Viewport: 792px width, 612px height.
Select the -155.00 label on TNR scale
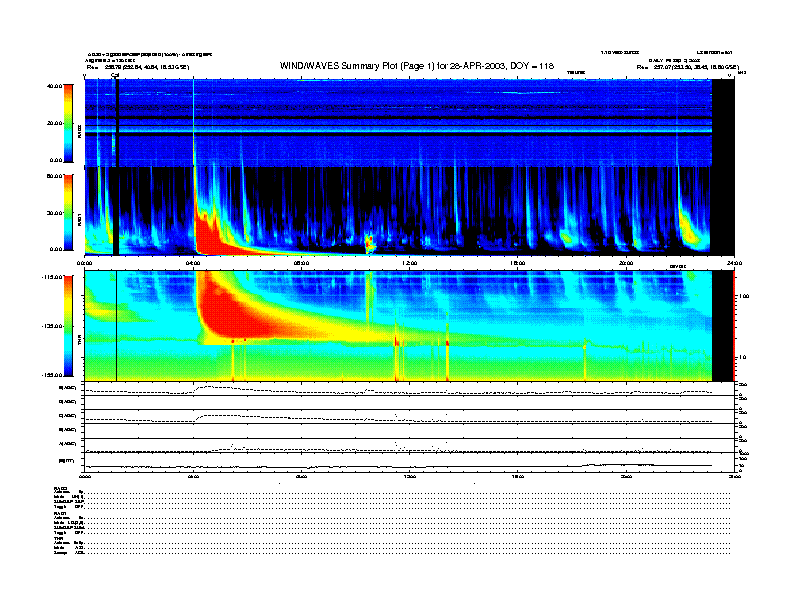click(52, 375)
